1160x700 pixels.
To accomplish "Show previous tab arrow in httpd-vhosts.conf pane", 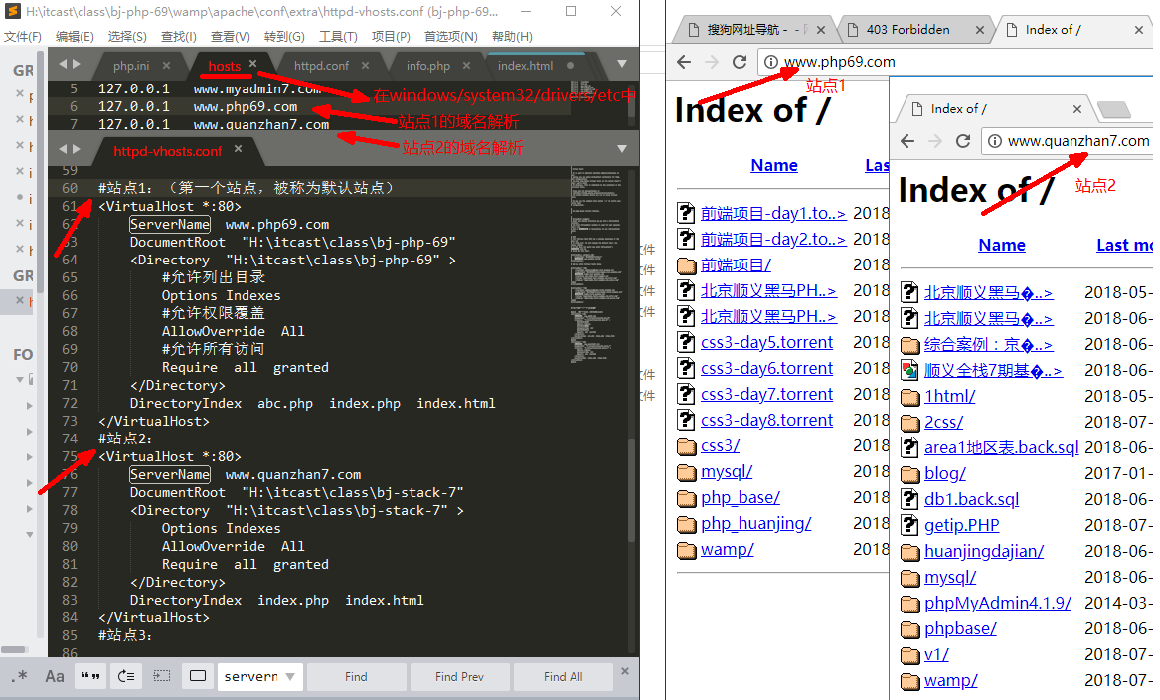I will click(63, 149).
